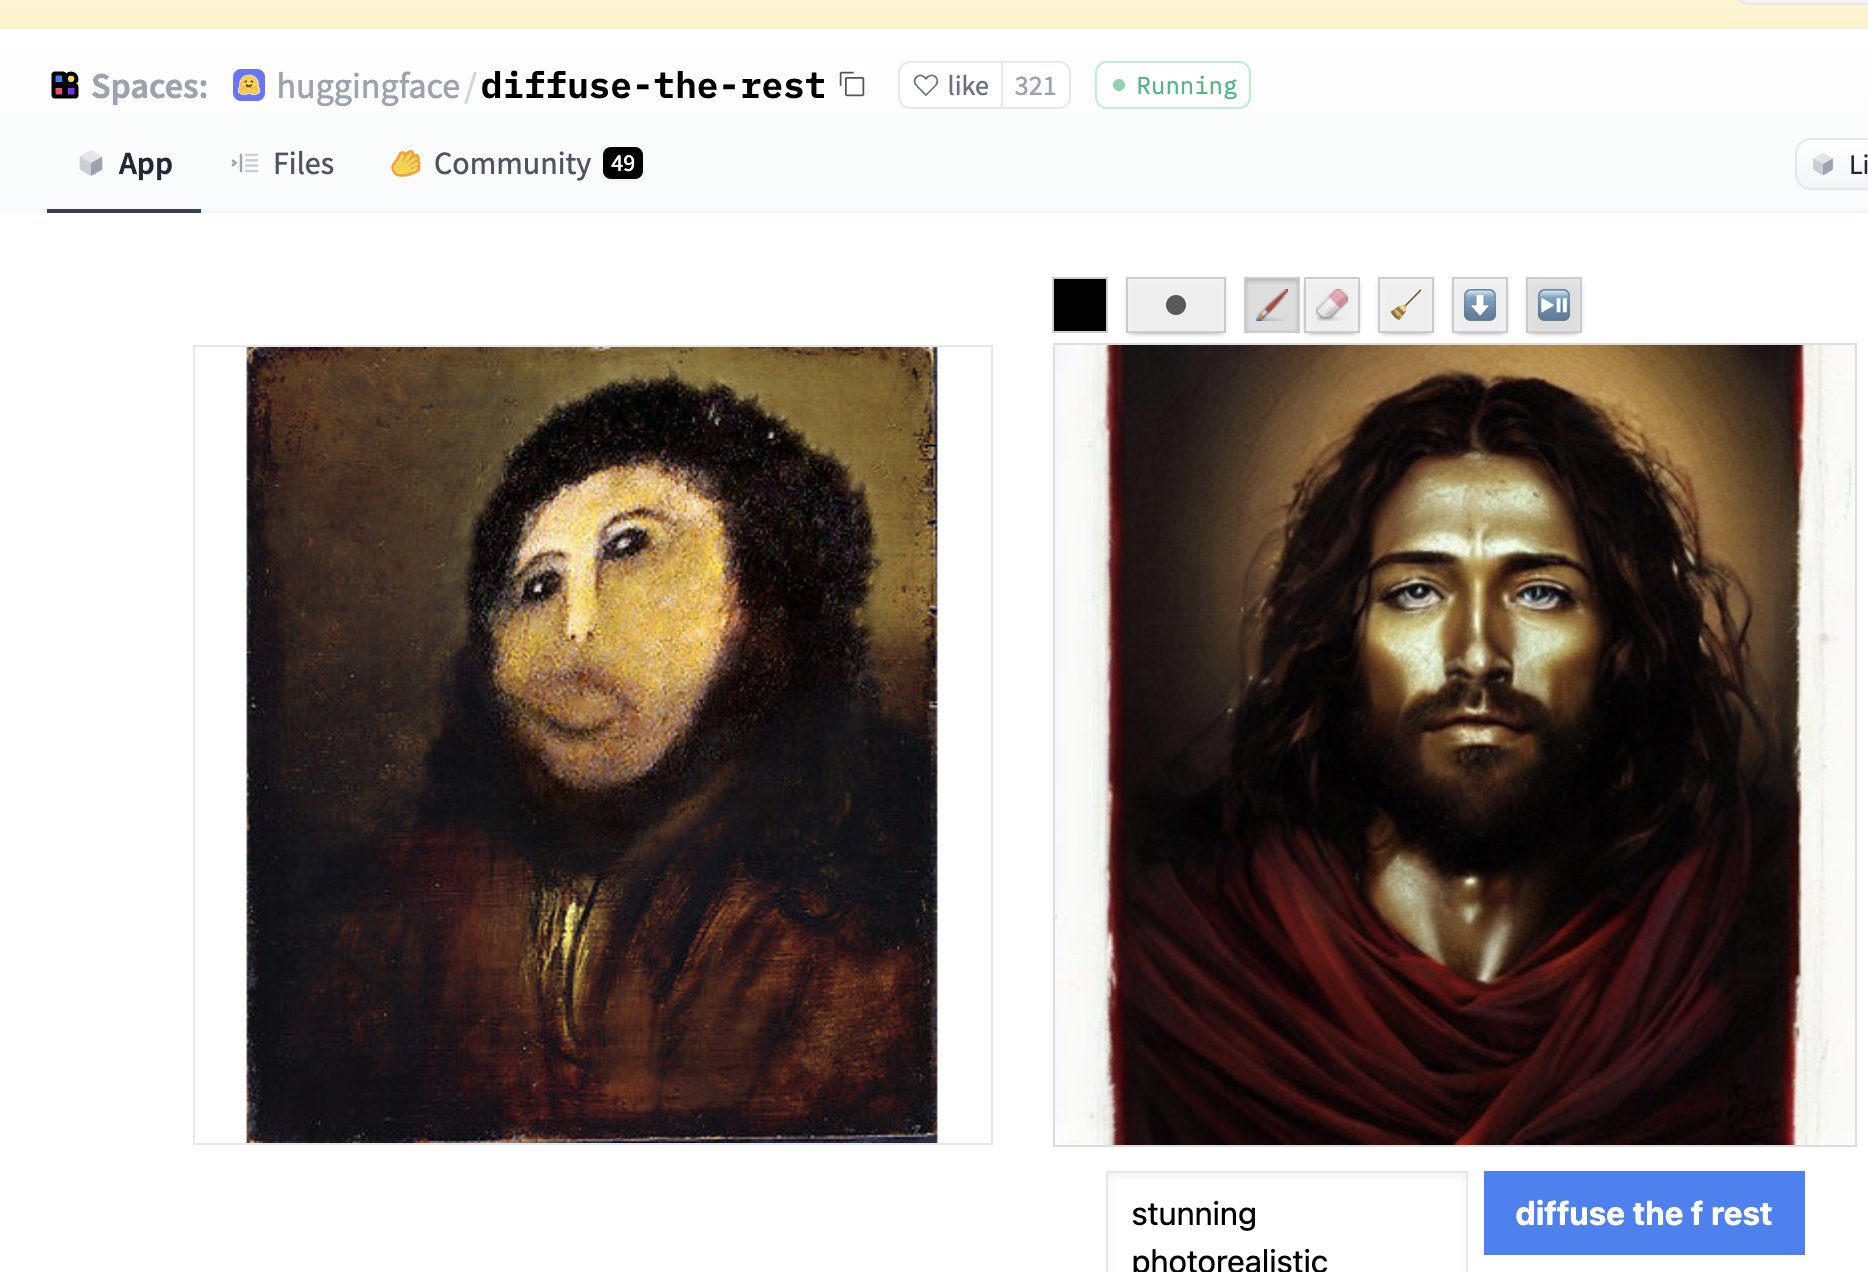Open the brush size selector

click(1175, 305)
